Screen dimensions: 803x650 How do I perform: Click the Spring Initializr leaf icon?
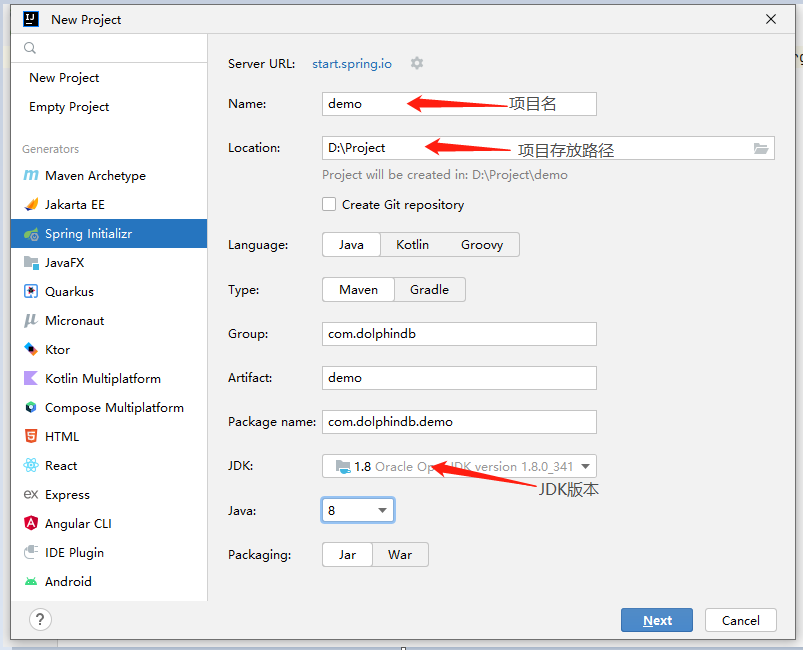tap(31, 234)
